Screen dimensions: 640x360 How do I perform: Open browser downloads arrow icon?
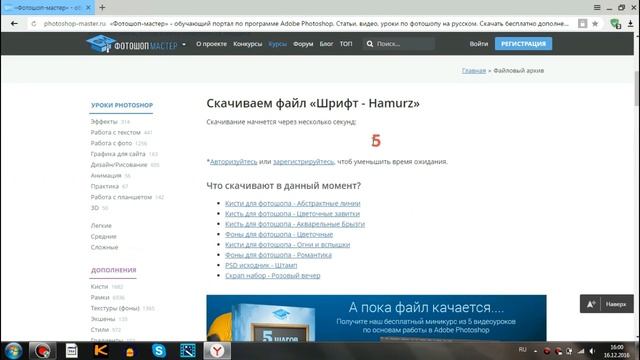631,24
